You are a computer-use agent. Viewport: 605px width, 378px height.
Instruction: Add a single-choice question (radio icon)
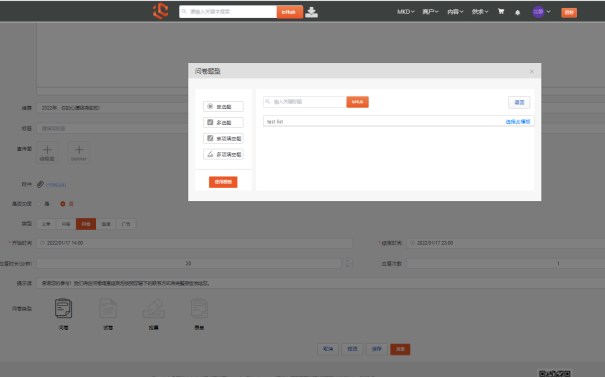(223, 106)
